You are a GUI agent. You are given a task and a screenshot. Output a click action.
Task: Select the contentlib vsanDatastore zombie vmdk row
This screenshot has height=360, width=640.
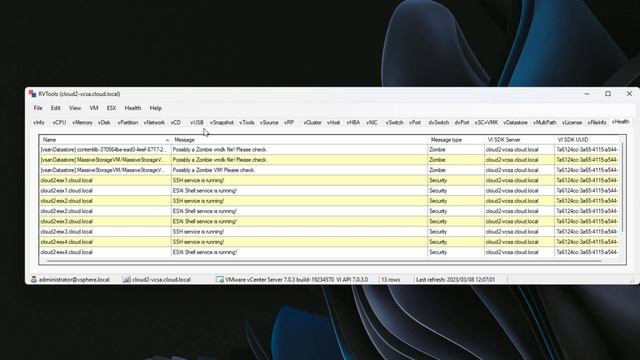coord(330,150)
